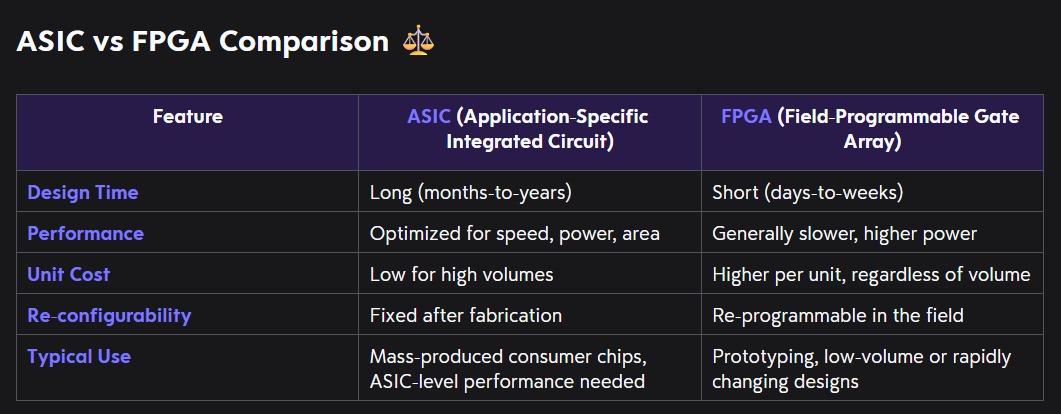Click "Generally slower, higher power" cell
This screenshot has width=1061, height=414.
click(844, 233)
